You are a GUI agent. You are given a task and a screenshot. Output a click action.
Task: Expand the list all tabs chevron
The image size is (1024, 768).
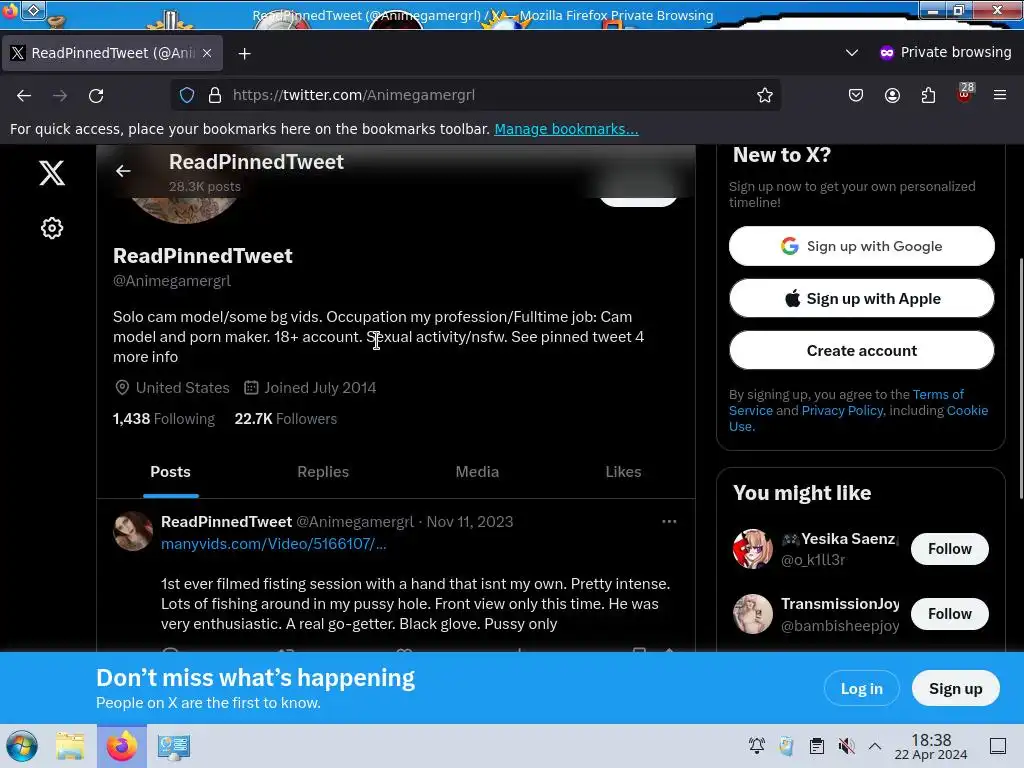[852, 52]
